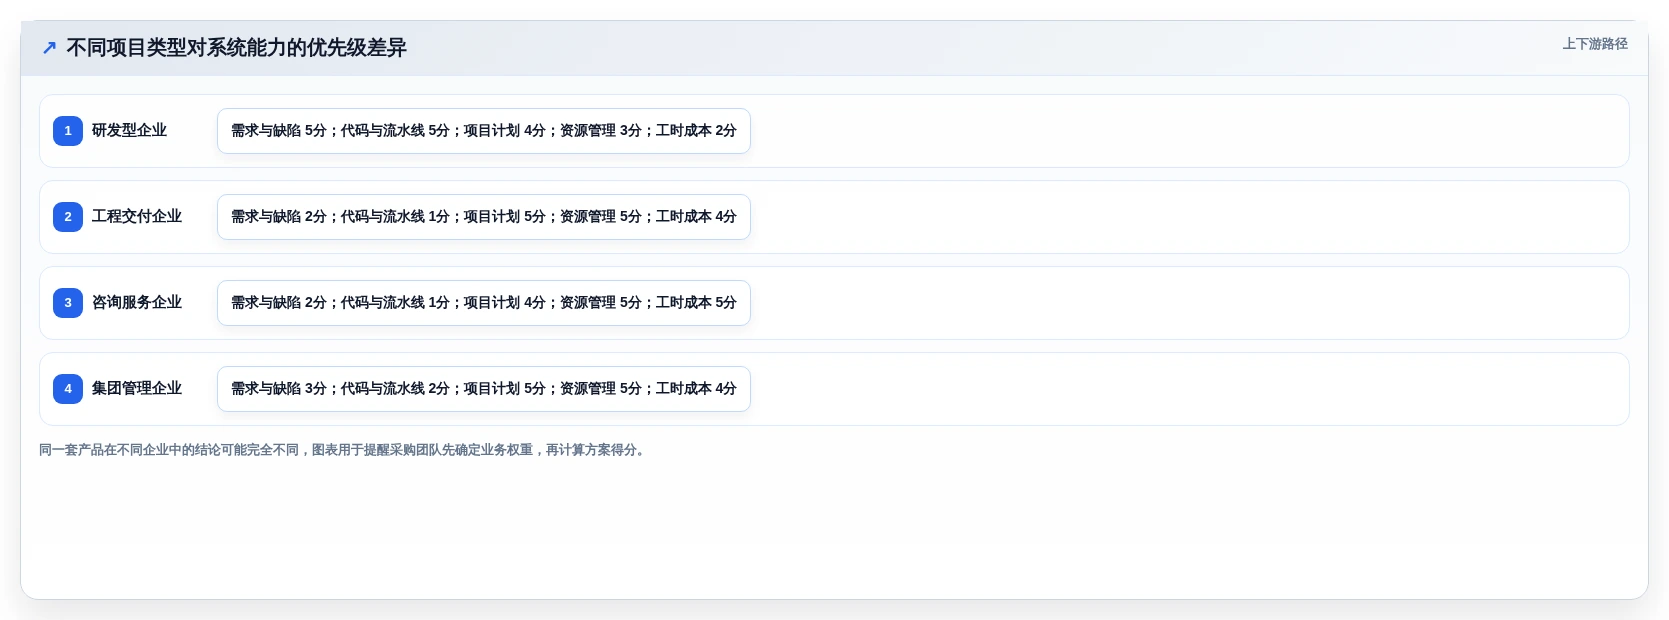This screenshot has width=1669, height=620.
Task: Click the 工程交付企业 score box with 代码与流水线 1分
Action: [x=484, y=217]
